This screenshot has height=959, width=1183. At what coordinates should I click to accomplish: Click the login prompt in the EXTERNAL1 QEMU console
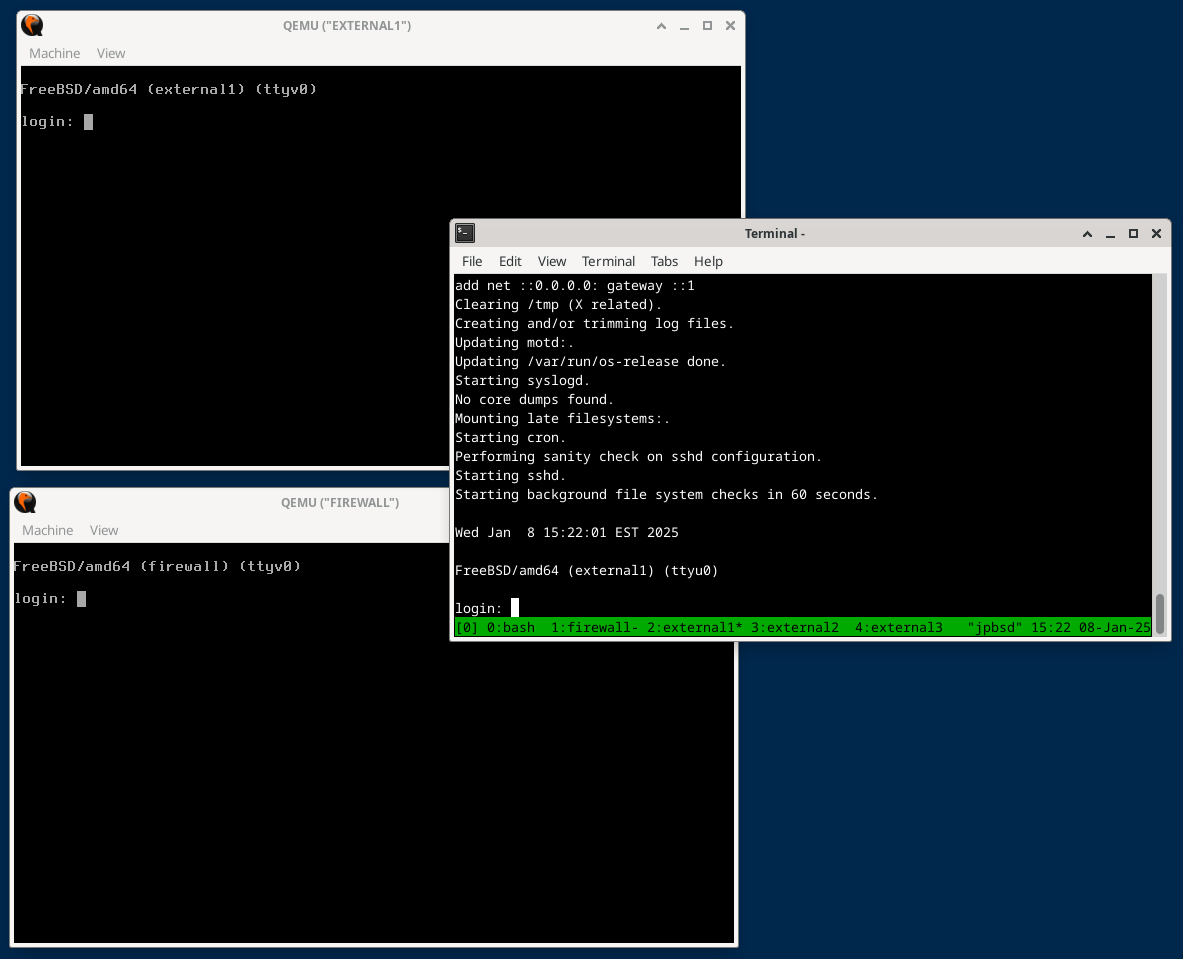pyautogui.click(x=47, y=121)
